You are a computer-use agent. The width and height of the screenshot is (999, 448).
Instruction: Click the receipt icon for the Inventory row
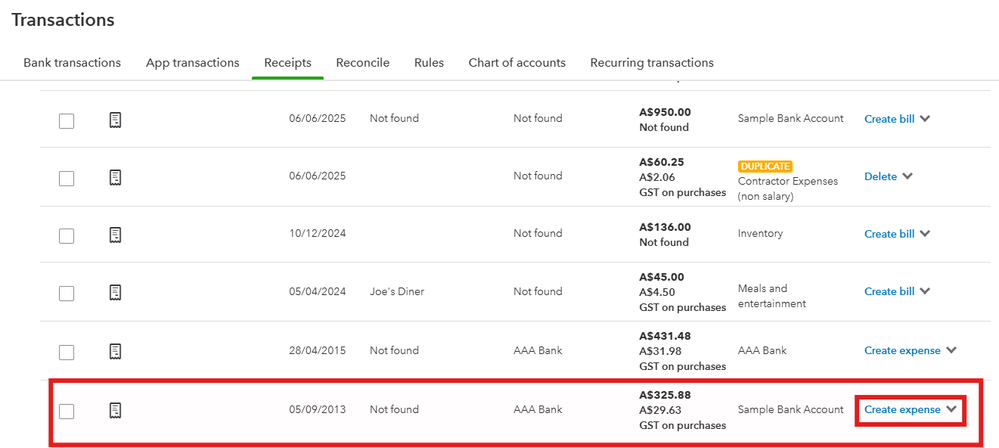coord(116,235)
